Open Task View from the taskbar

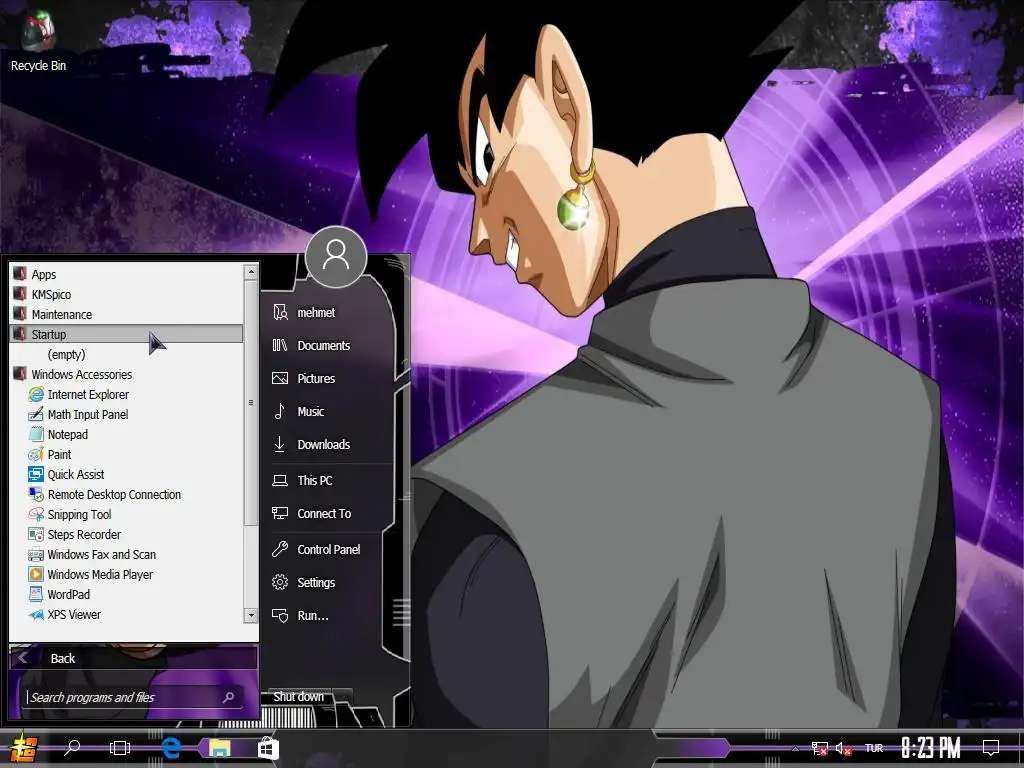click(x=120, y=748)
